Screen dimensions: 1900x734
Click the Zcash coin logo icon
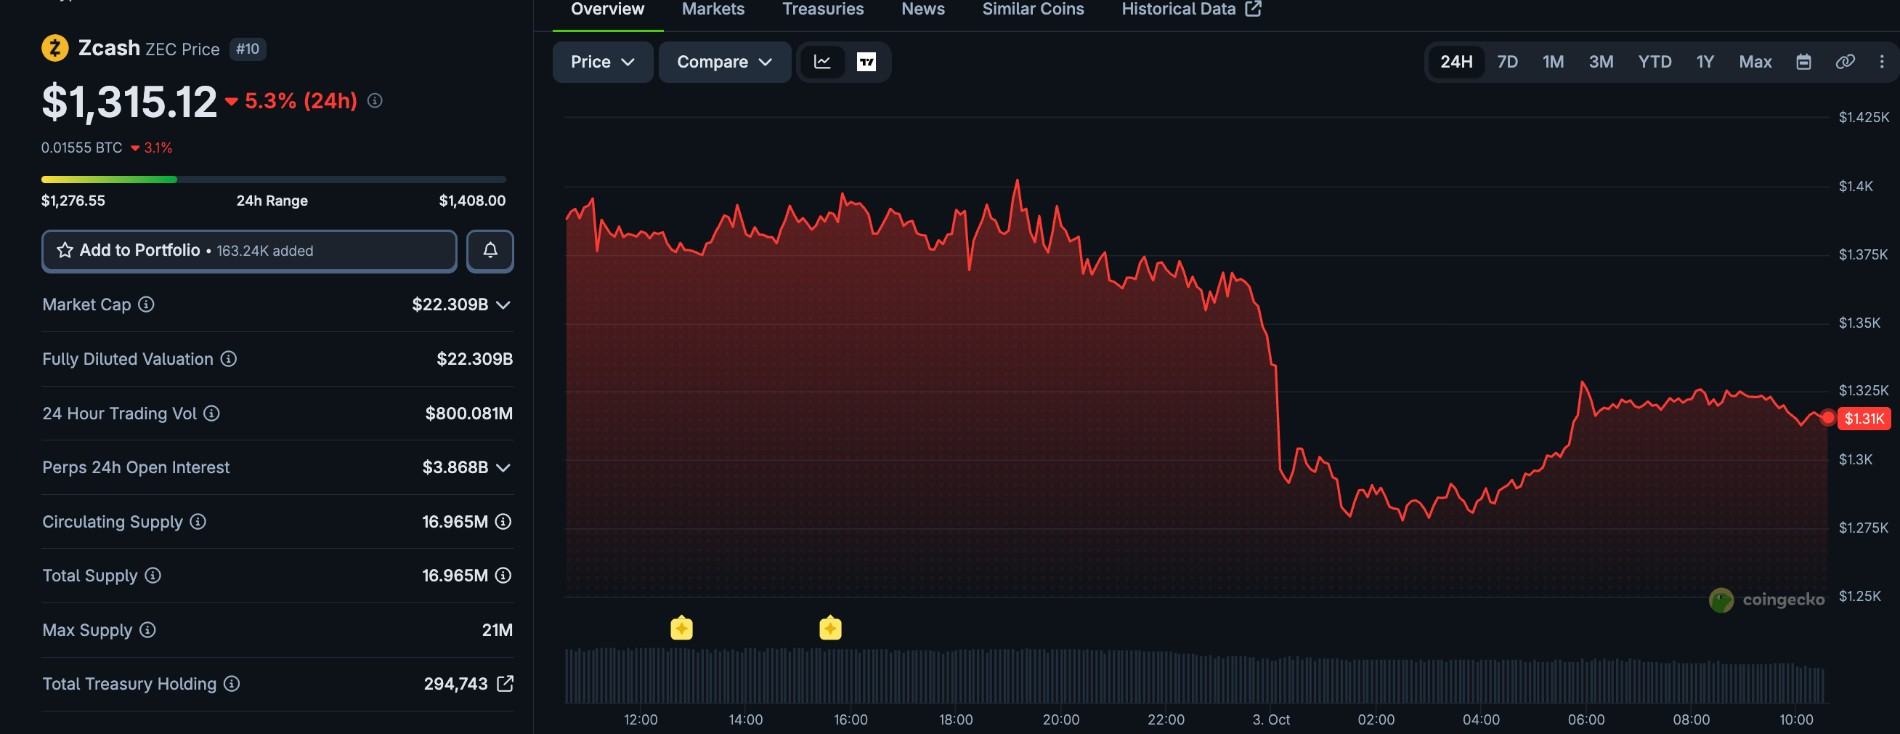tap(55, 48)
